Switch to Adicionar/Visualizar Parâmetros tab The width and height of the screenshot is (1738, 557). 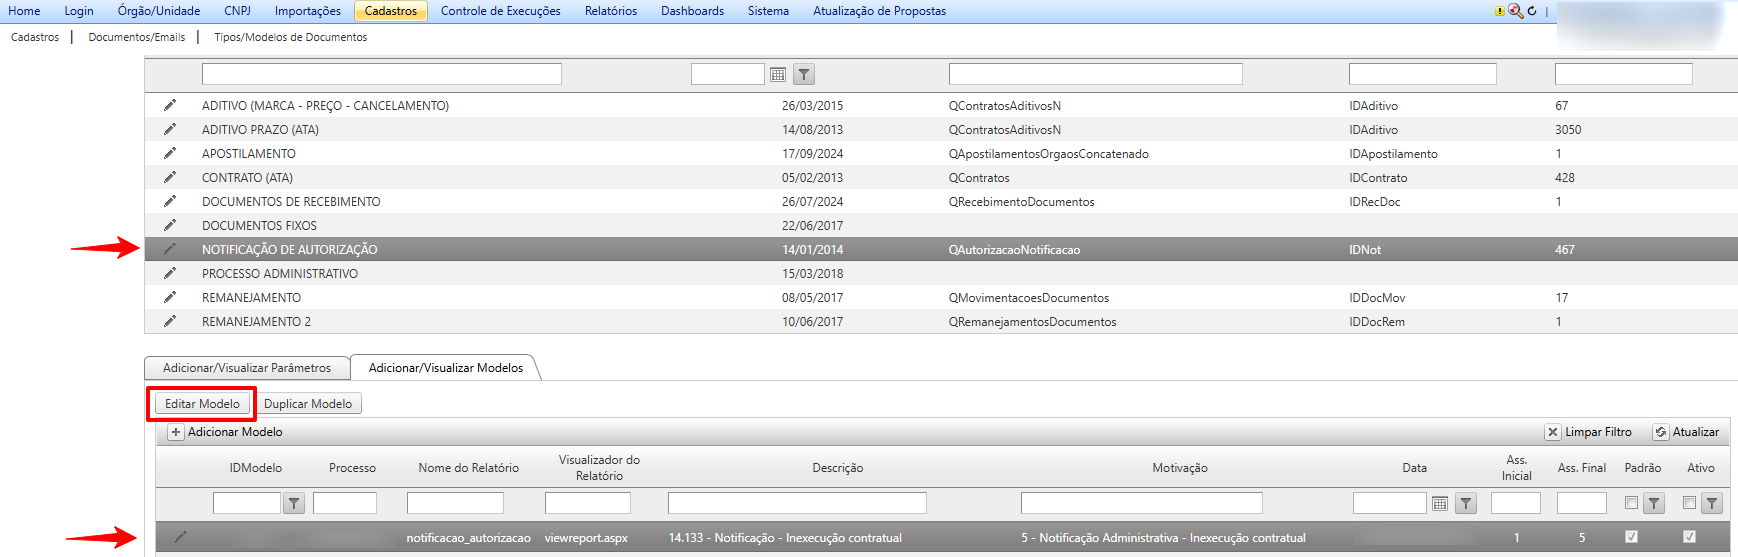click(247, 368)
